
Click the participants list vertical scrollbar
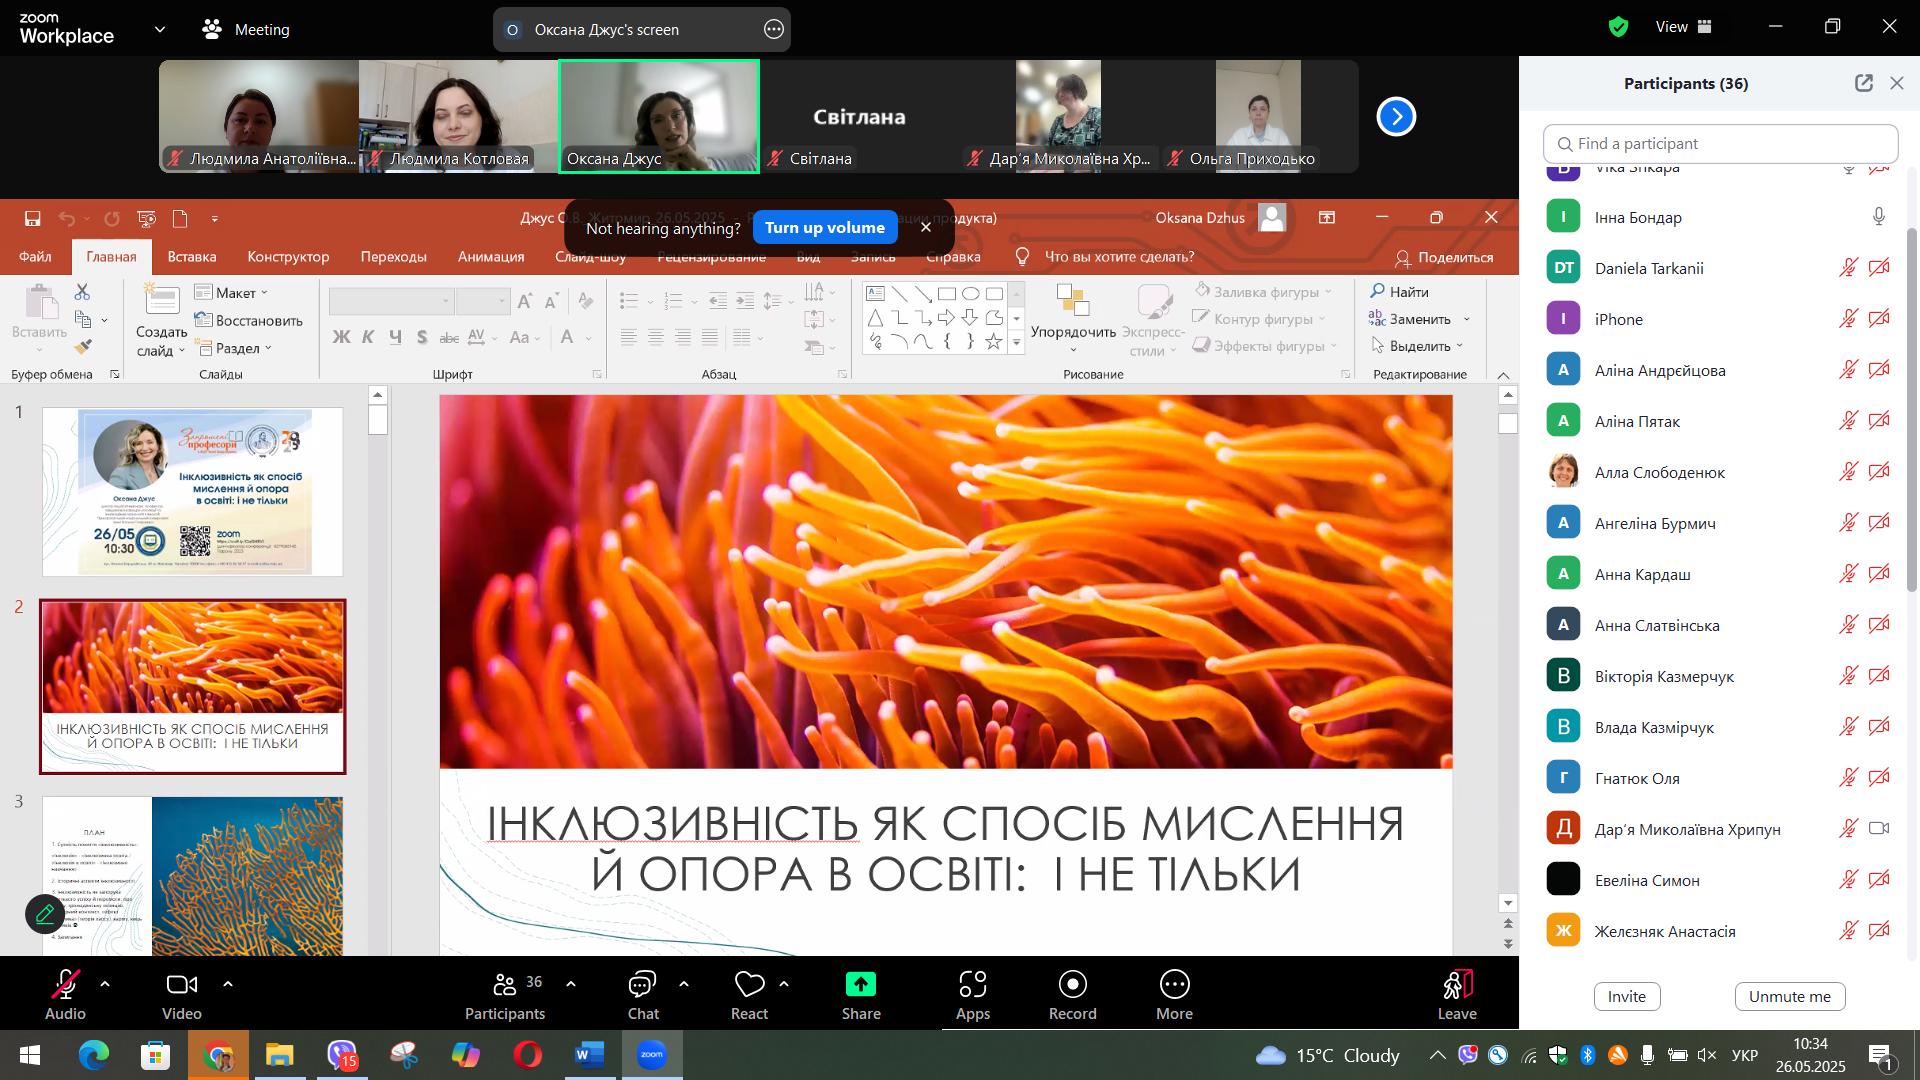tap(1912, 410)
